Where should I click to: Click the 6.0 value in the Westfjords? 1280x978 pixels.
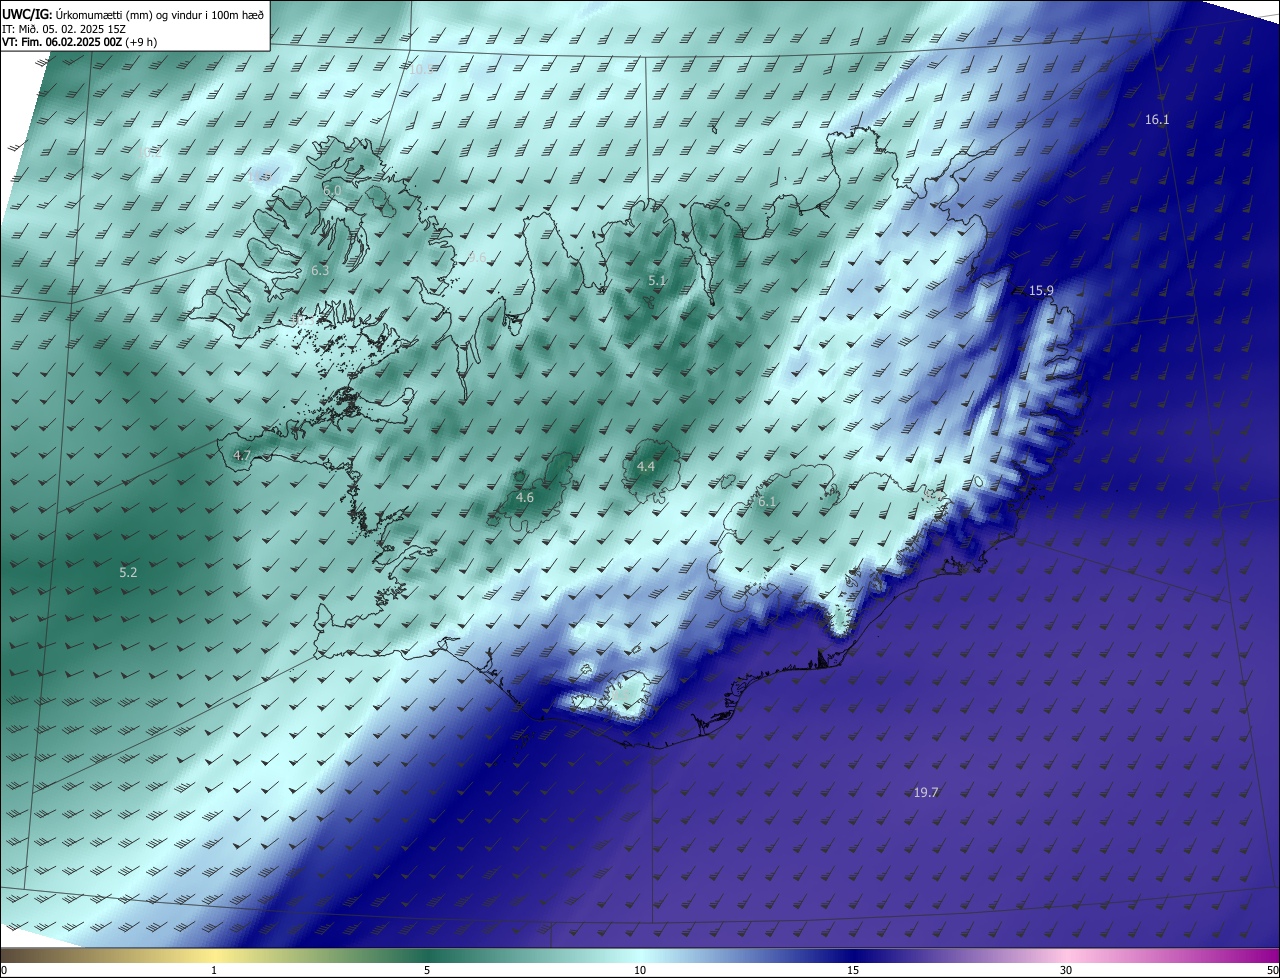pyautogui.click(x=333, y=190)
